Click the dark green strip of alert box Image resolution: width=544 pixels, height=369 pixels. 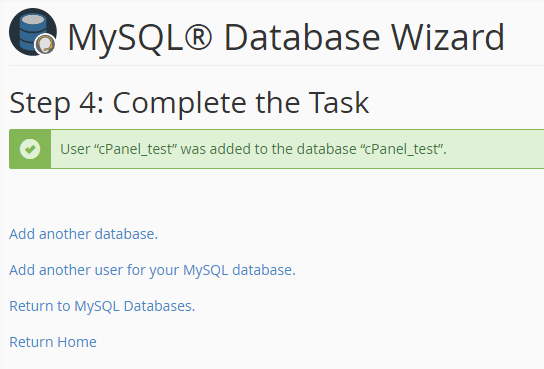[30, 149]
